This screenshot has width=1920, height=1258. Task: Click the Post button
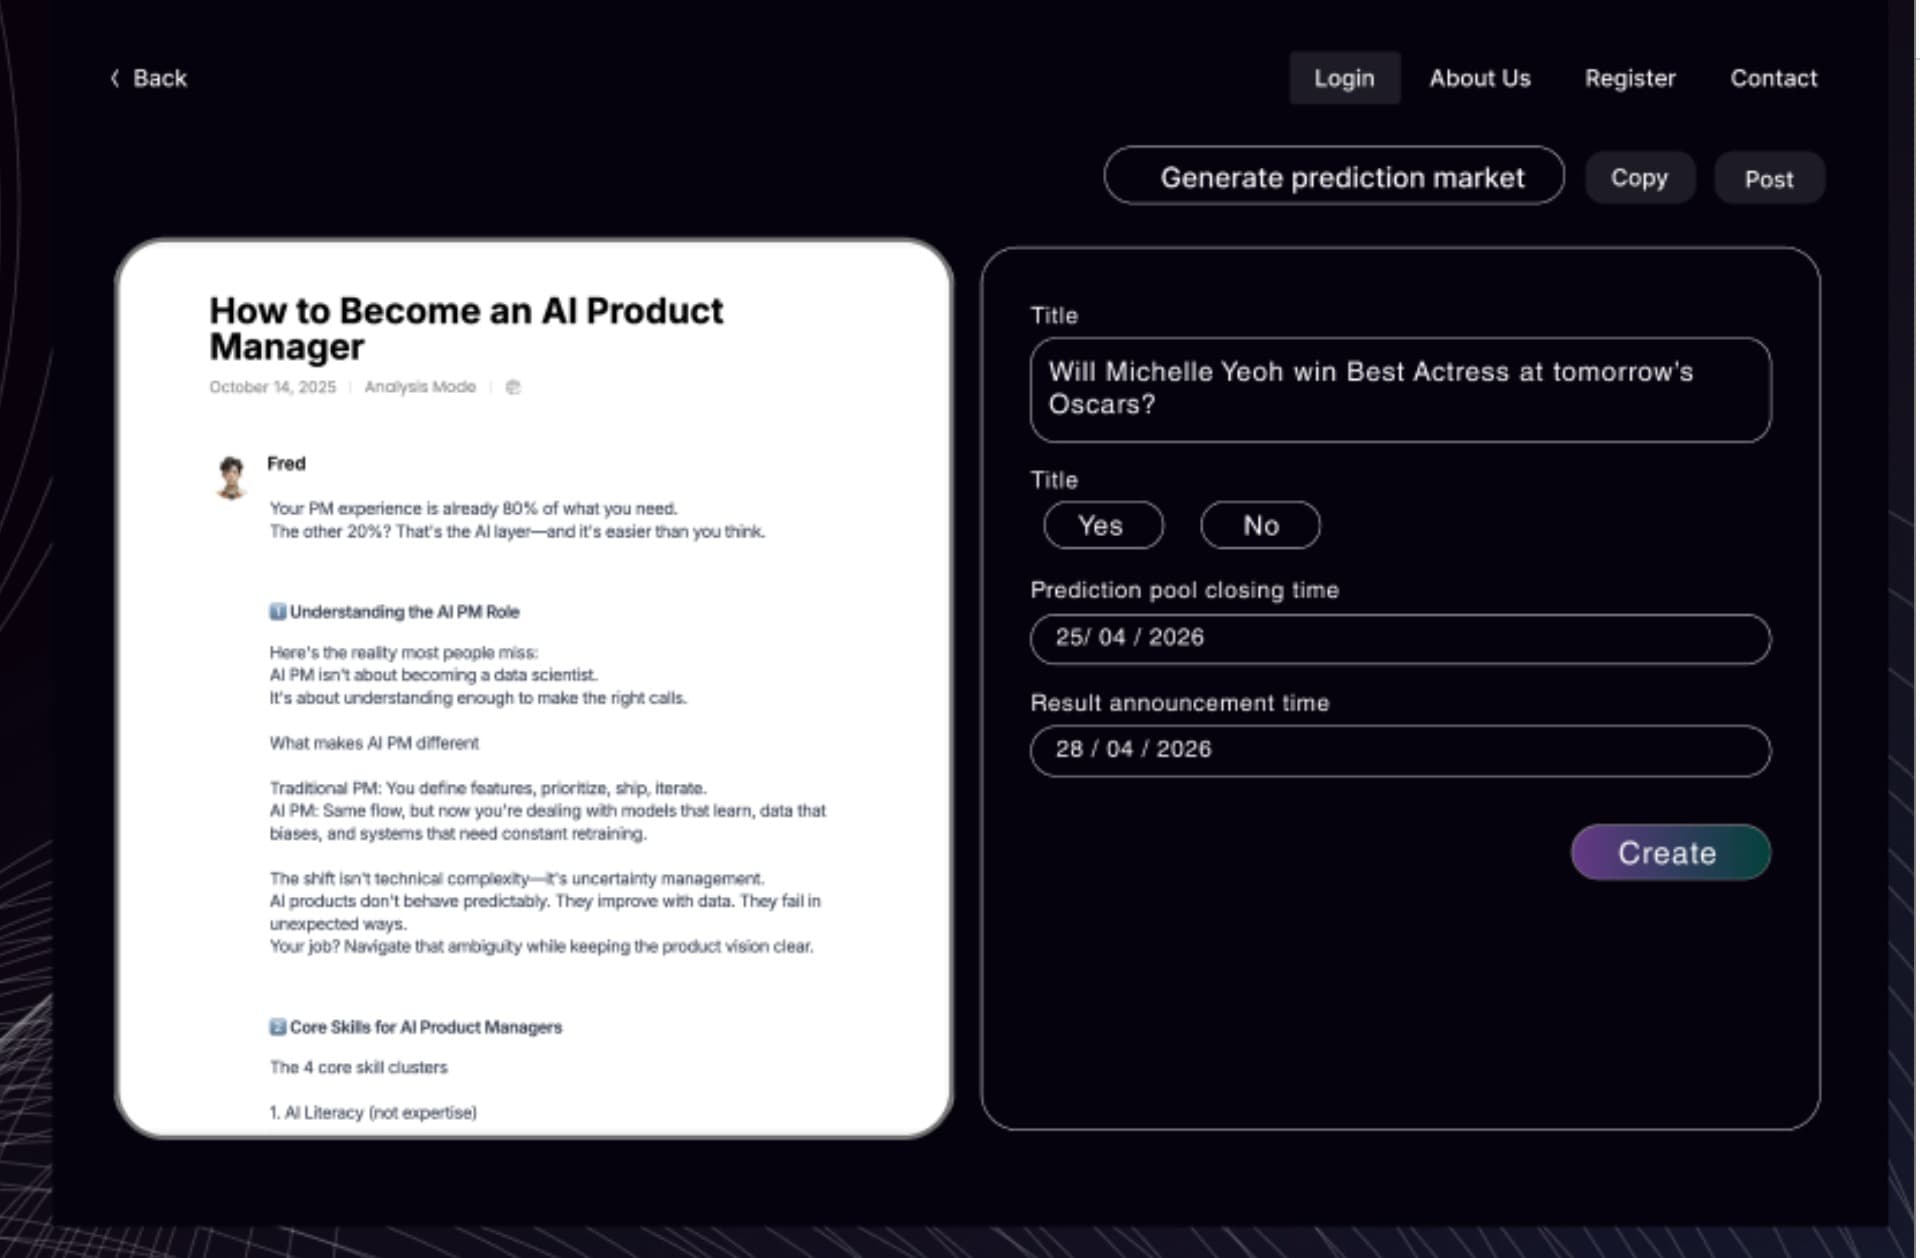tap(1768, 179)
